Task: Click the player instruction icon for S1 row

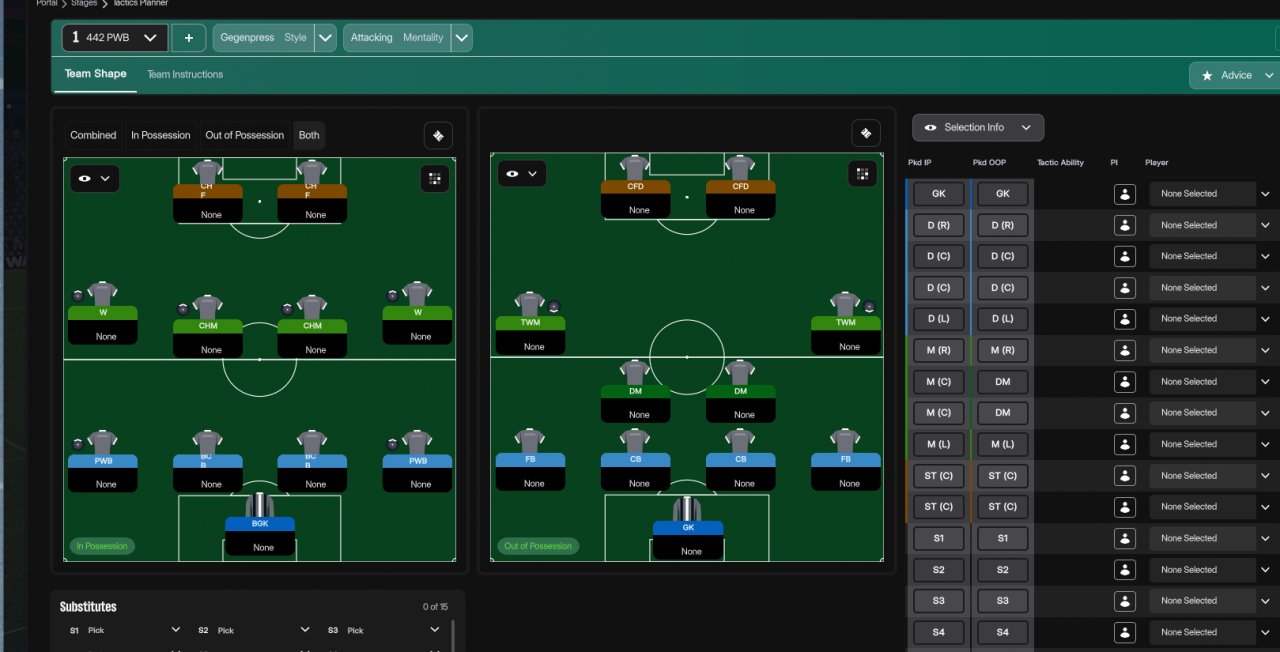Action: pos(1125,538)
